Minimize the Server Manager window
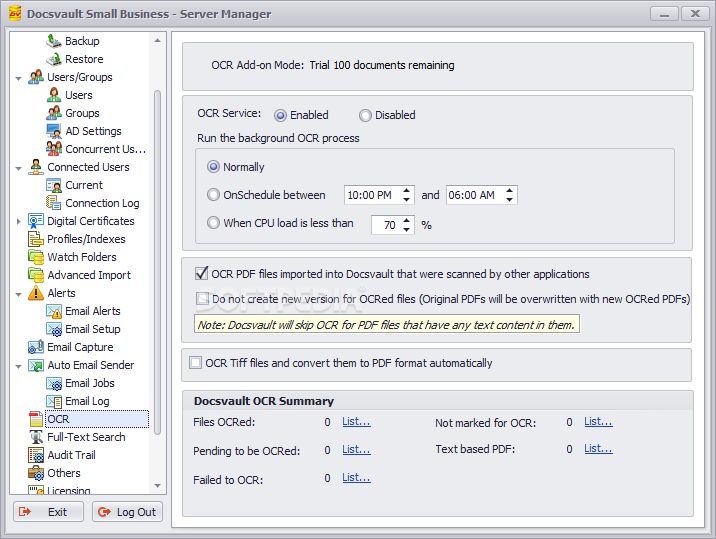The image size is (716, 539). 664,14
